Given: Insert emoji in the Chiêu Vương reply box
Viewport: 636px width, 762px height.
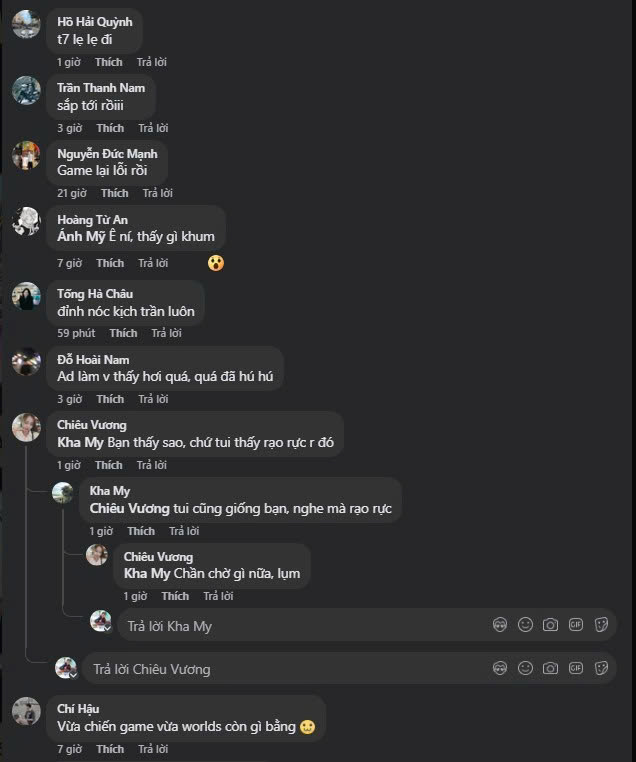Looking at the screenshot, I should coord(525,668).
